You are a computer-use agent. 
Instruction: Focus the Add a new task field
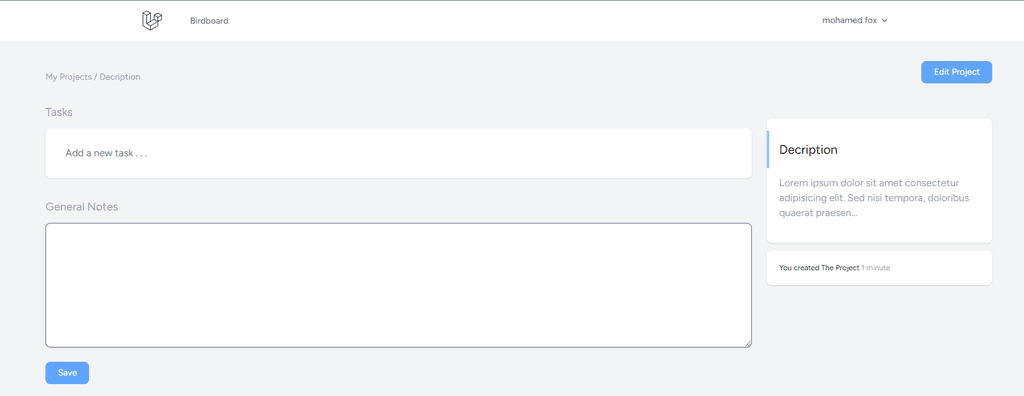click(x=398, y=154)
